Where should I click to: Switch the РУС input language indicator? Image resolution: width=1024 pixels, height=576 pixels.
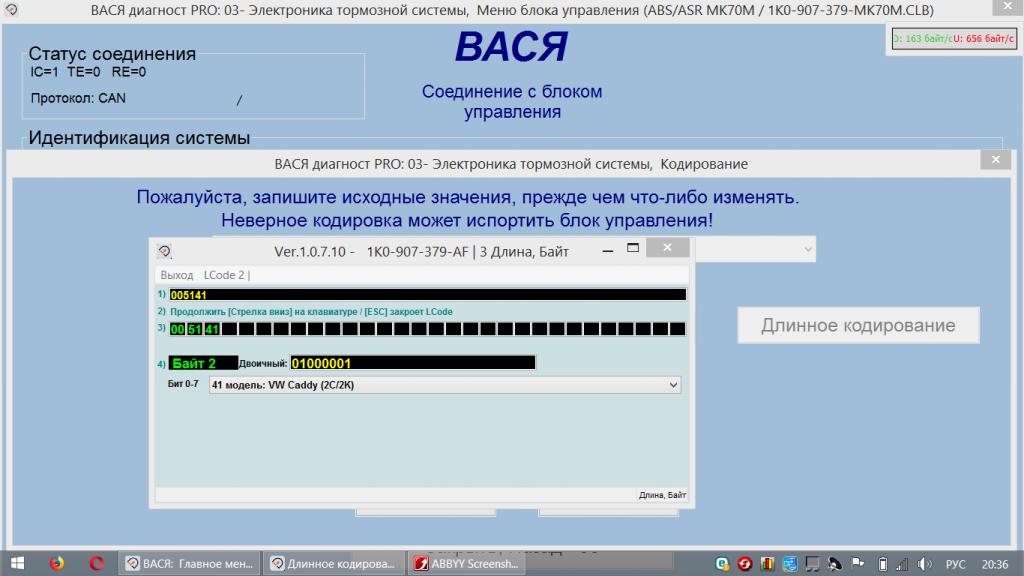click(x=955, y=564)
